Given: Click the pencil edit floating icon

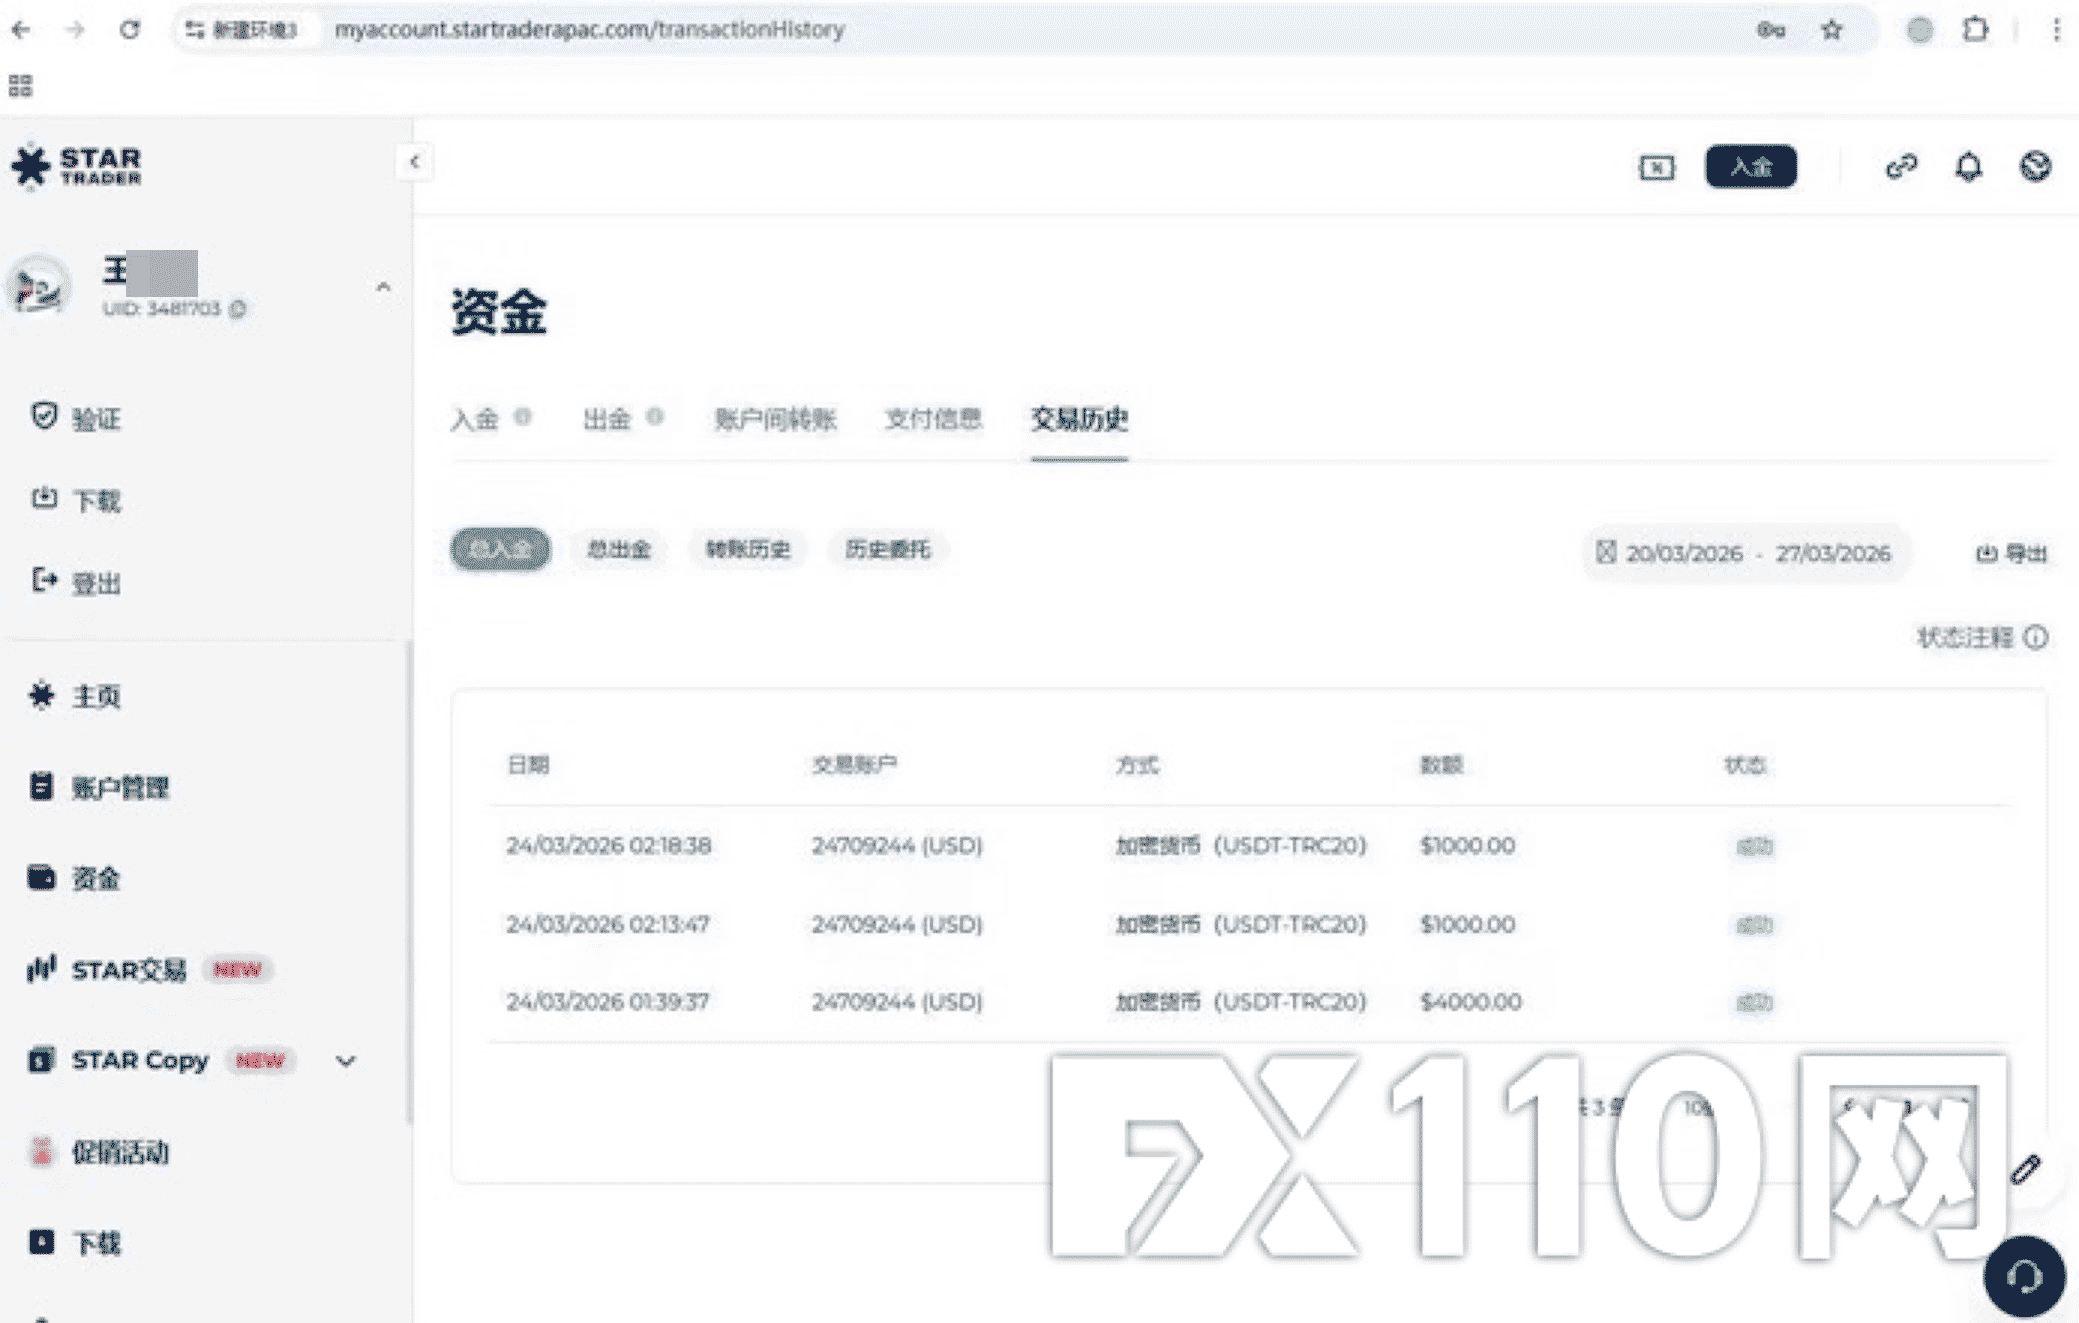Looking at the screenshot, I should point(2026,1169).
